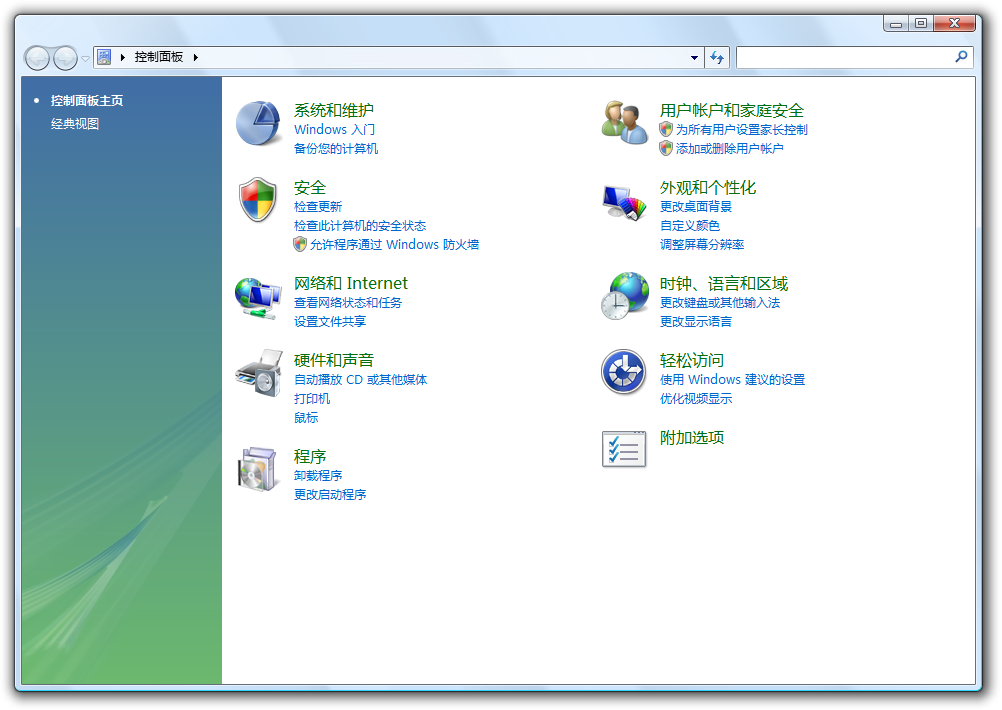This screenshot has height=710, width=1002.
Task: Click shield icon beside 允许程序通过 Windows 防火墙
Action: tap(300, 244)
